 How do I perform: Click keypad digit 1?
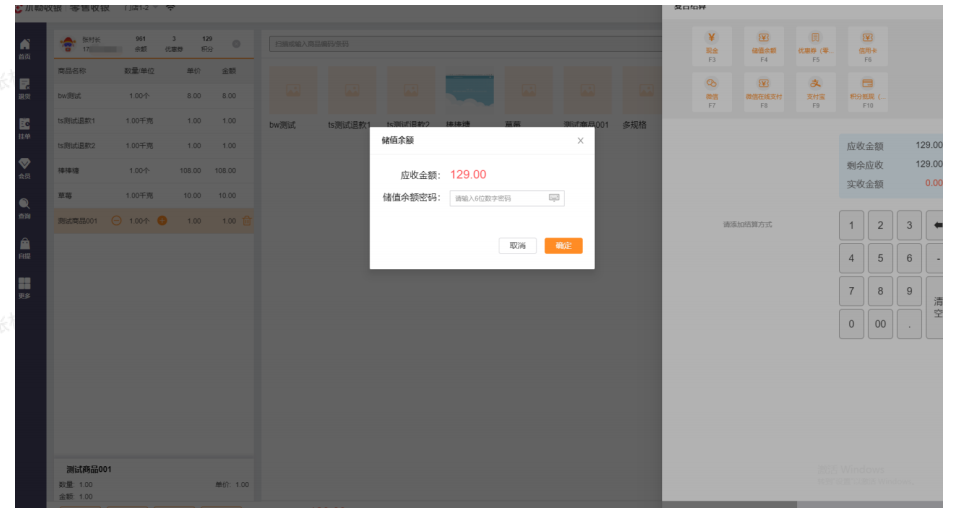[851, 225]
